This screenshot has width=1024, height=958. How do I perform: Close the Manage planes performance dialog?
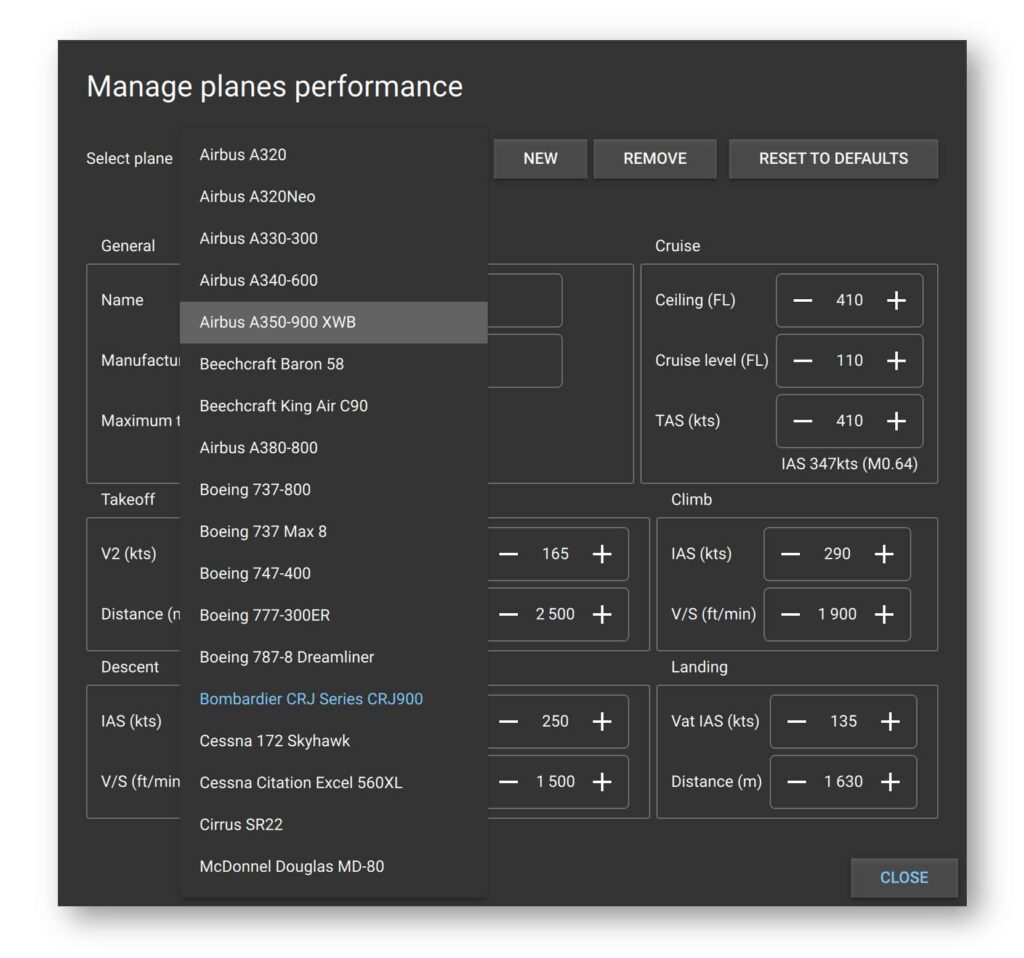[904, 878]
